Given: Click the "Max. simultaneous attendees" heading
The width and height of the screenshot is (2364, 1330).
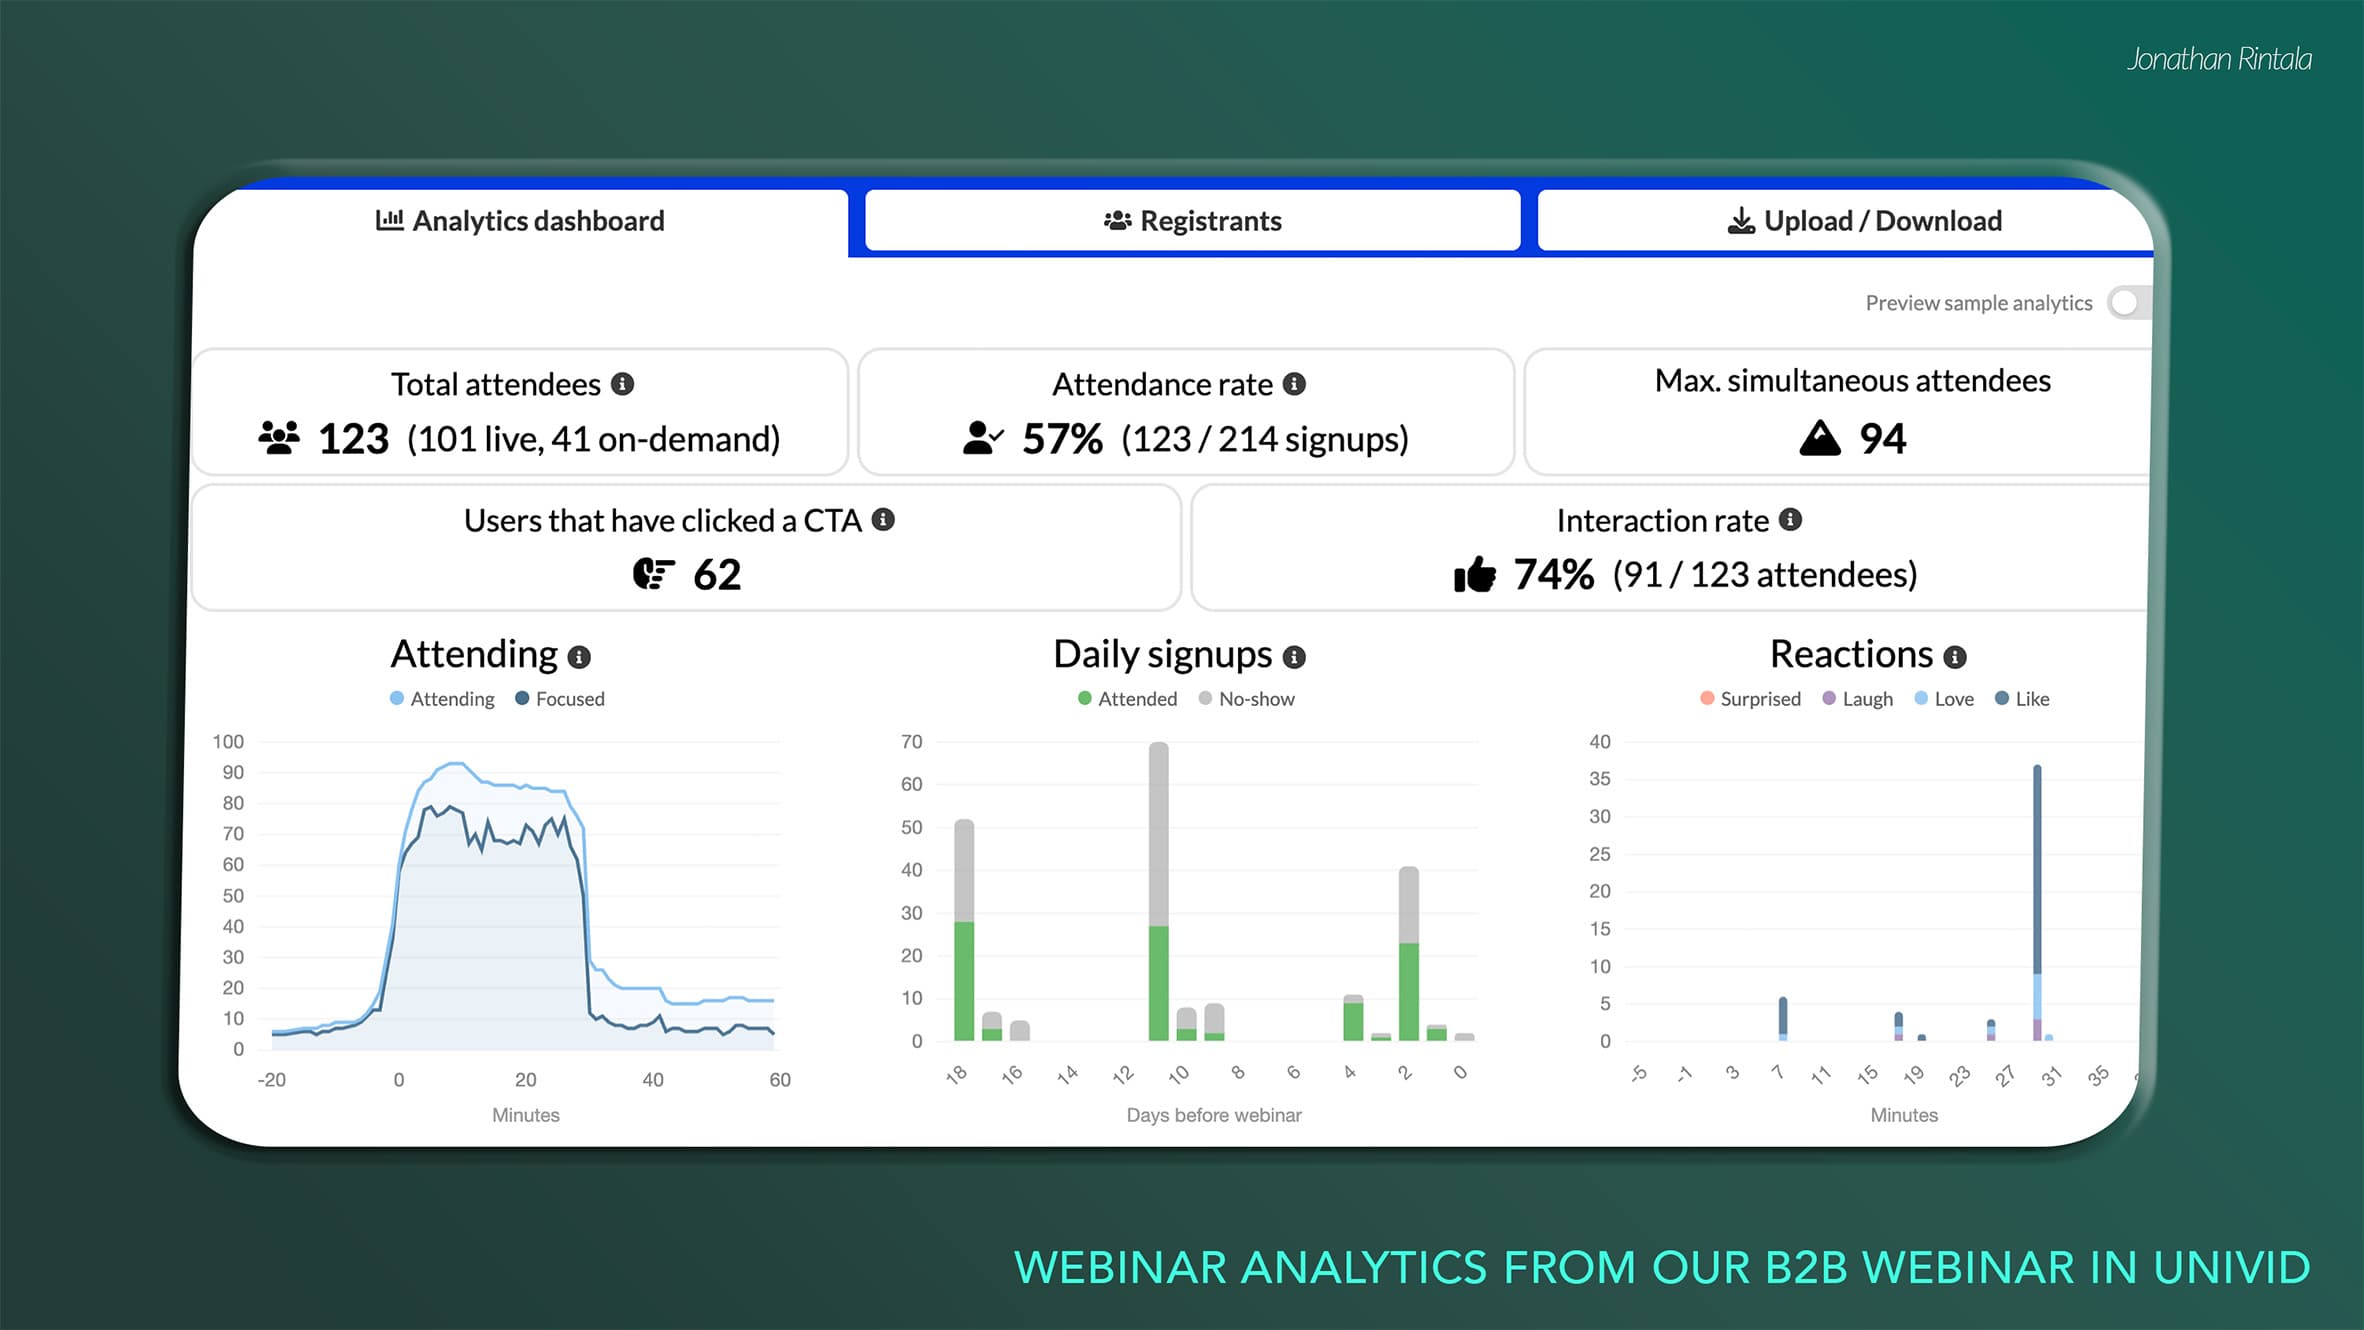Looking at the screenshot, I should 1852,381.
